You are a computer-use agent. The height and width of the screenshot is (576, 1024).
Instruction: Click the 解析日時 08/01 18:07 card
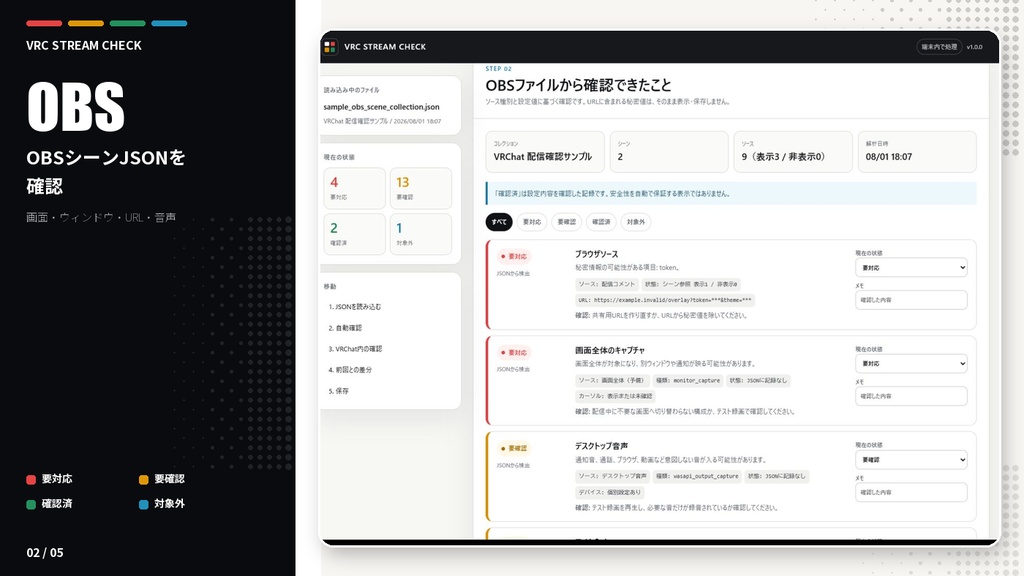pyautogui.click(x=917, y=152)
